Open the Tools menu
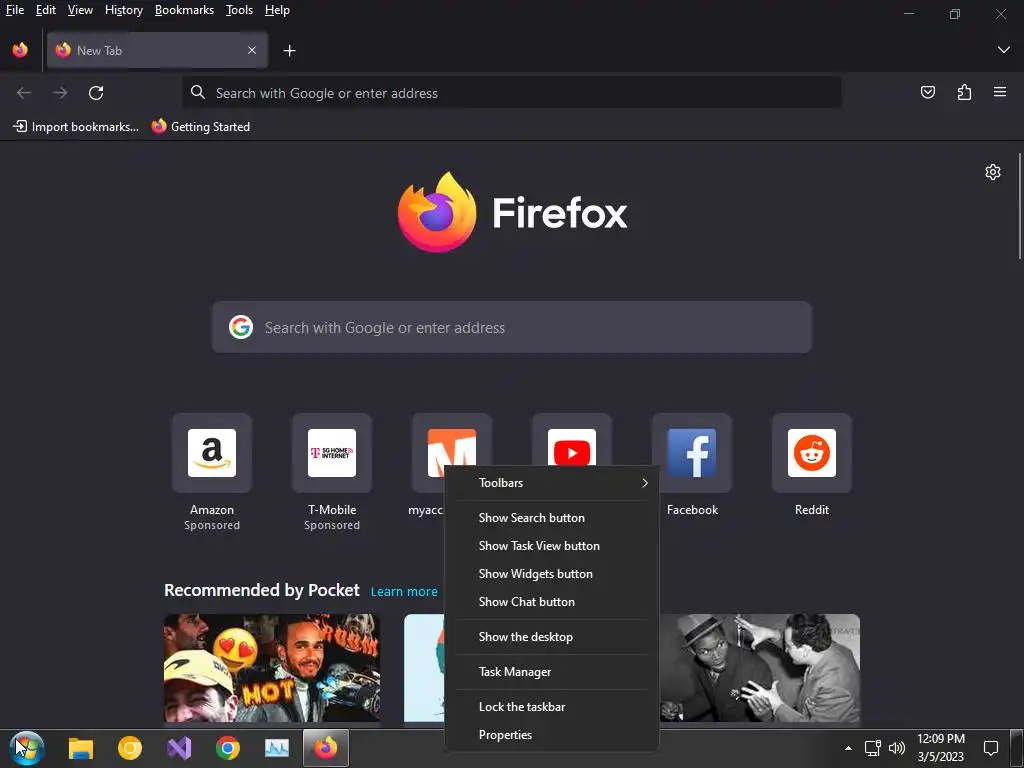1024x768 pixels. click(239, 10)
